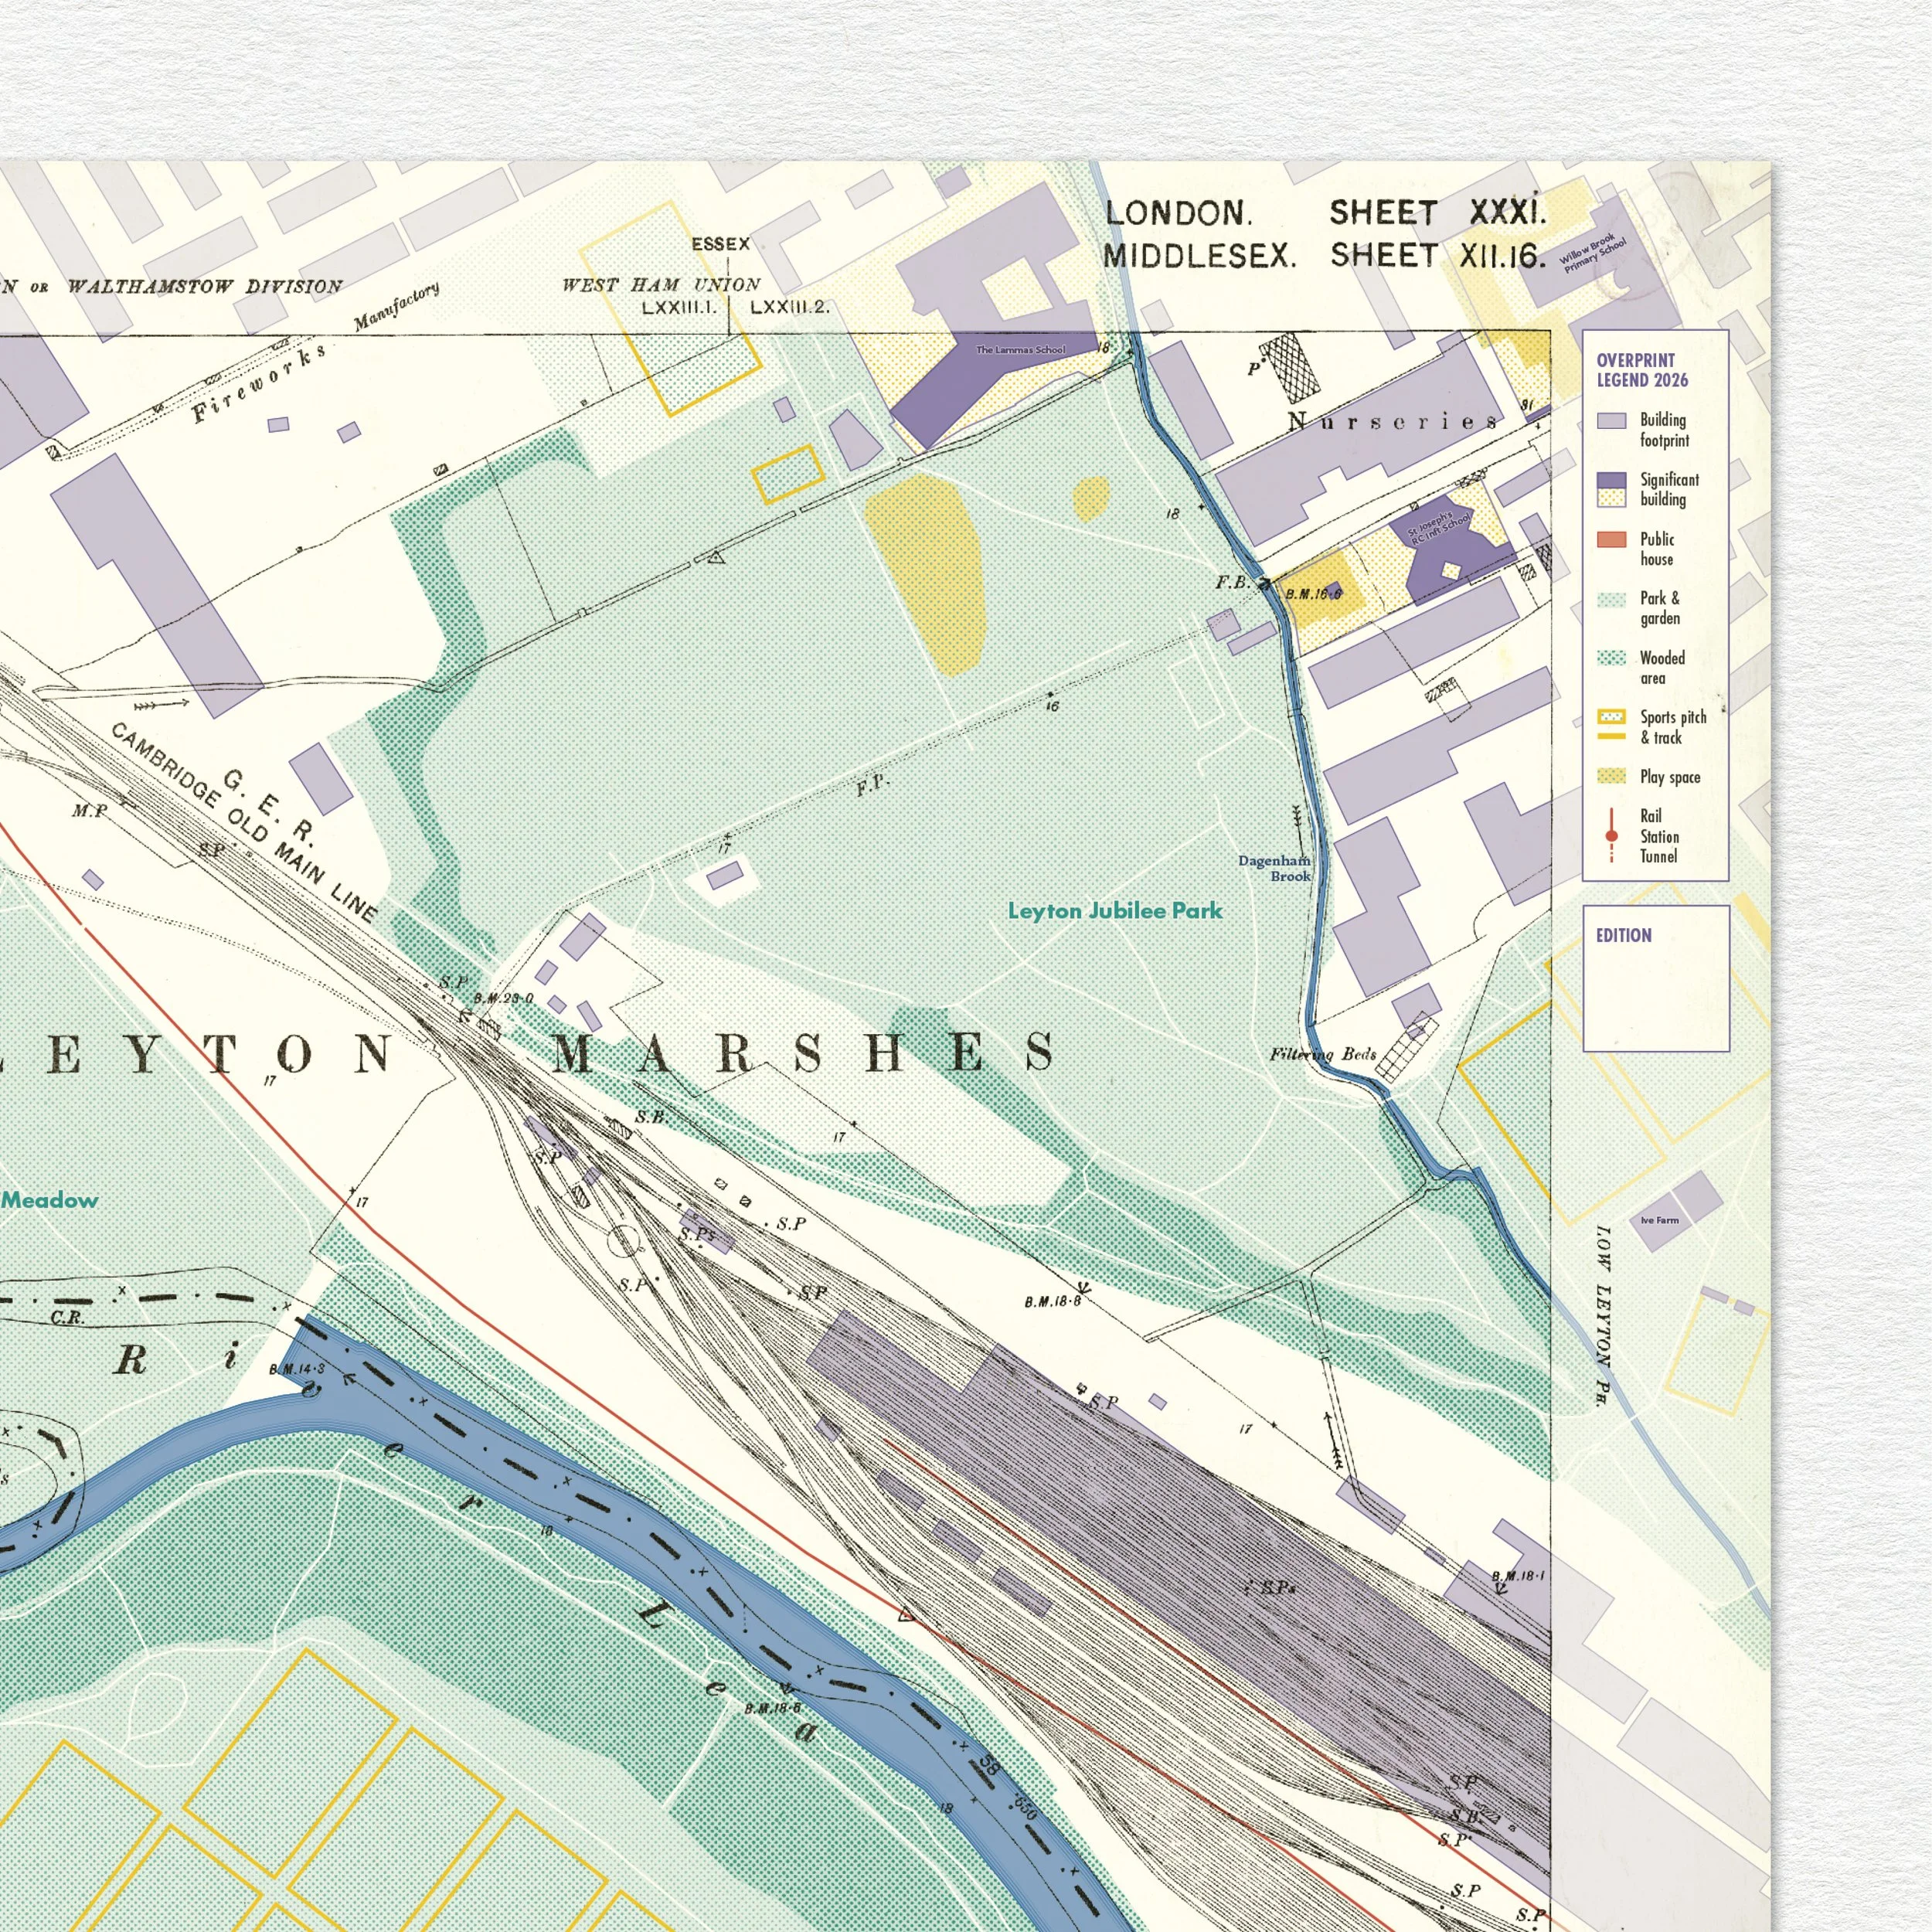The width and height of the screenshot is (1932, 1932).
Task: Click the 'Wooded area' legend text
Action: click(x=1662, y=668)
